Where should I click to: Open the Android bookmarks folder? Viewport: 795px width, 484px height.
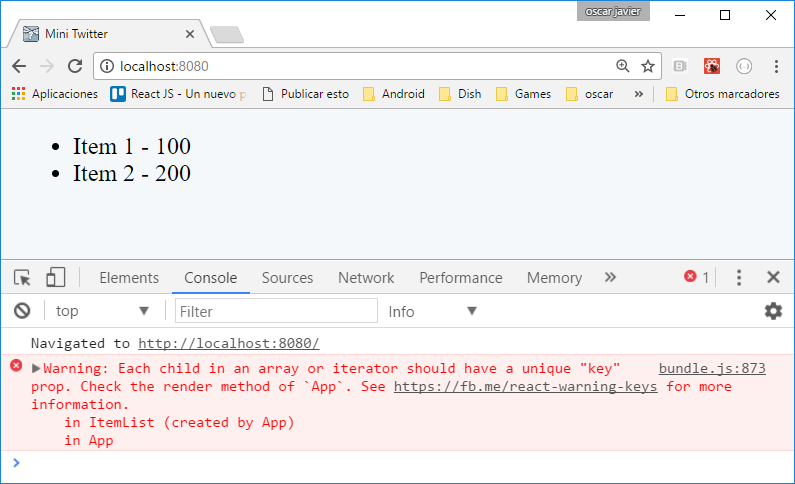(x=394, y=94)
